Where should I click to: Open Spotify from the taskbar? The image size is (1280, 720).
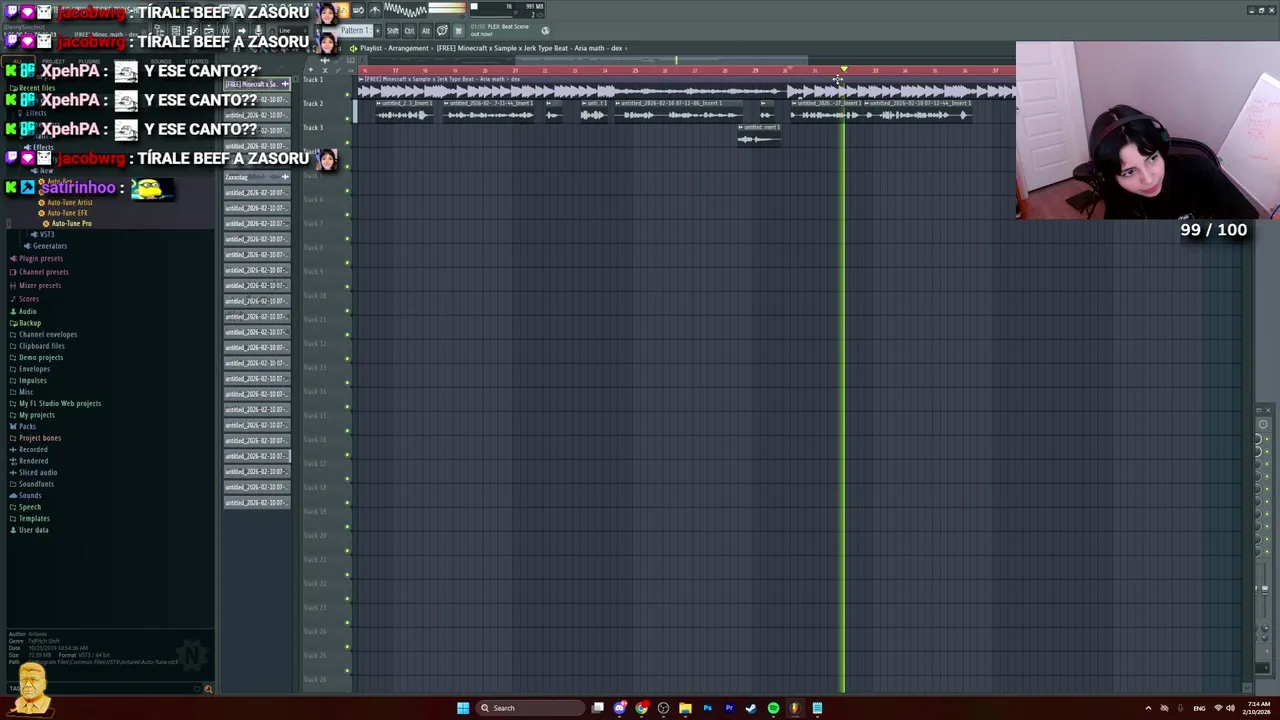tap(773, 708)
